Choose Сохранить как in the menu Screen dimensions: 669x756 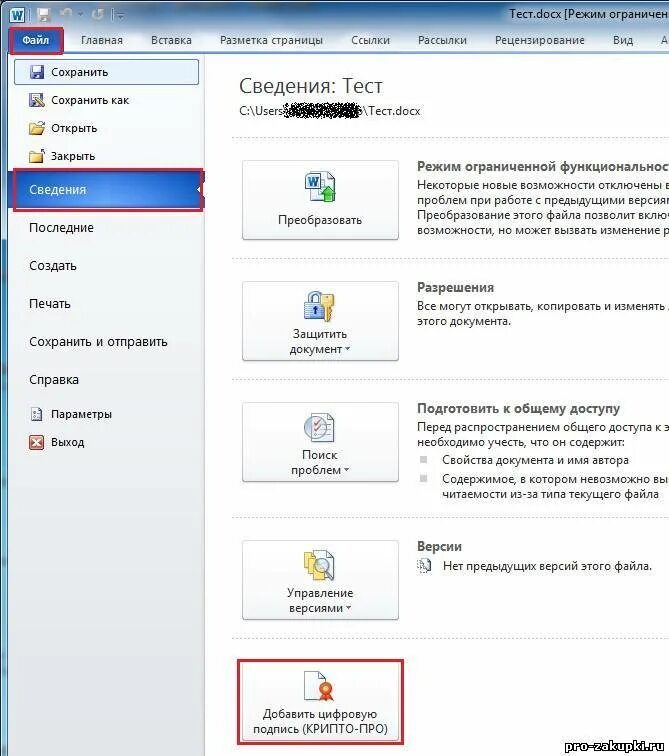90,100
